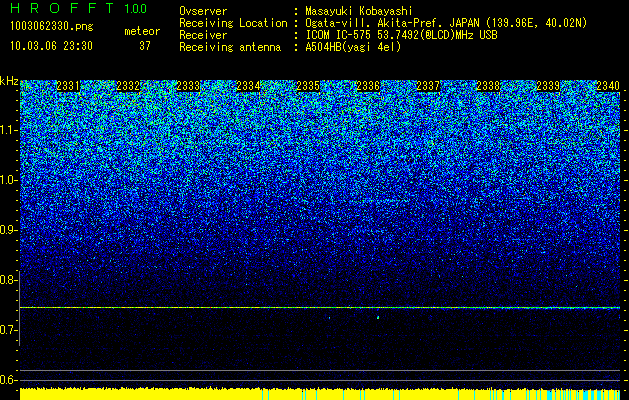Click the 0.6 kHz axis tick label
Screen dimensions: 629x400
pos(8,380)
